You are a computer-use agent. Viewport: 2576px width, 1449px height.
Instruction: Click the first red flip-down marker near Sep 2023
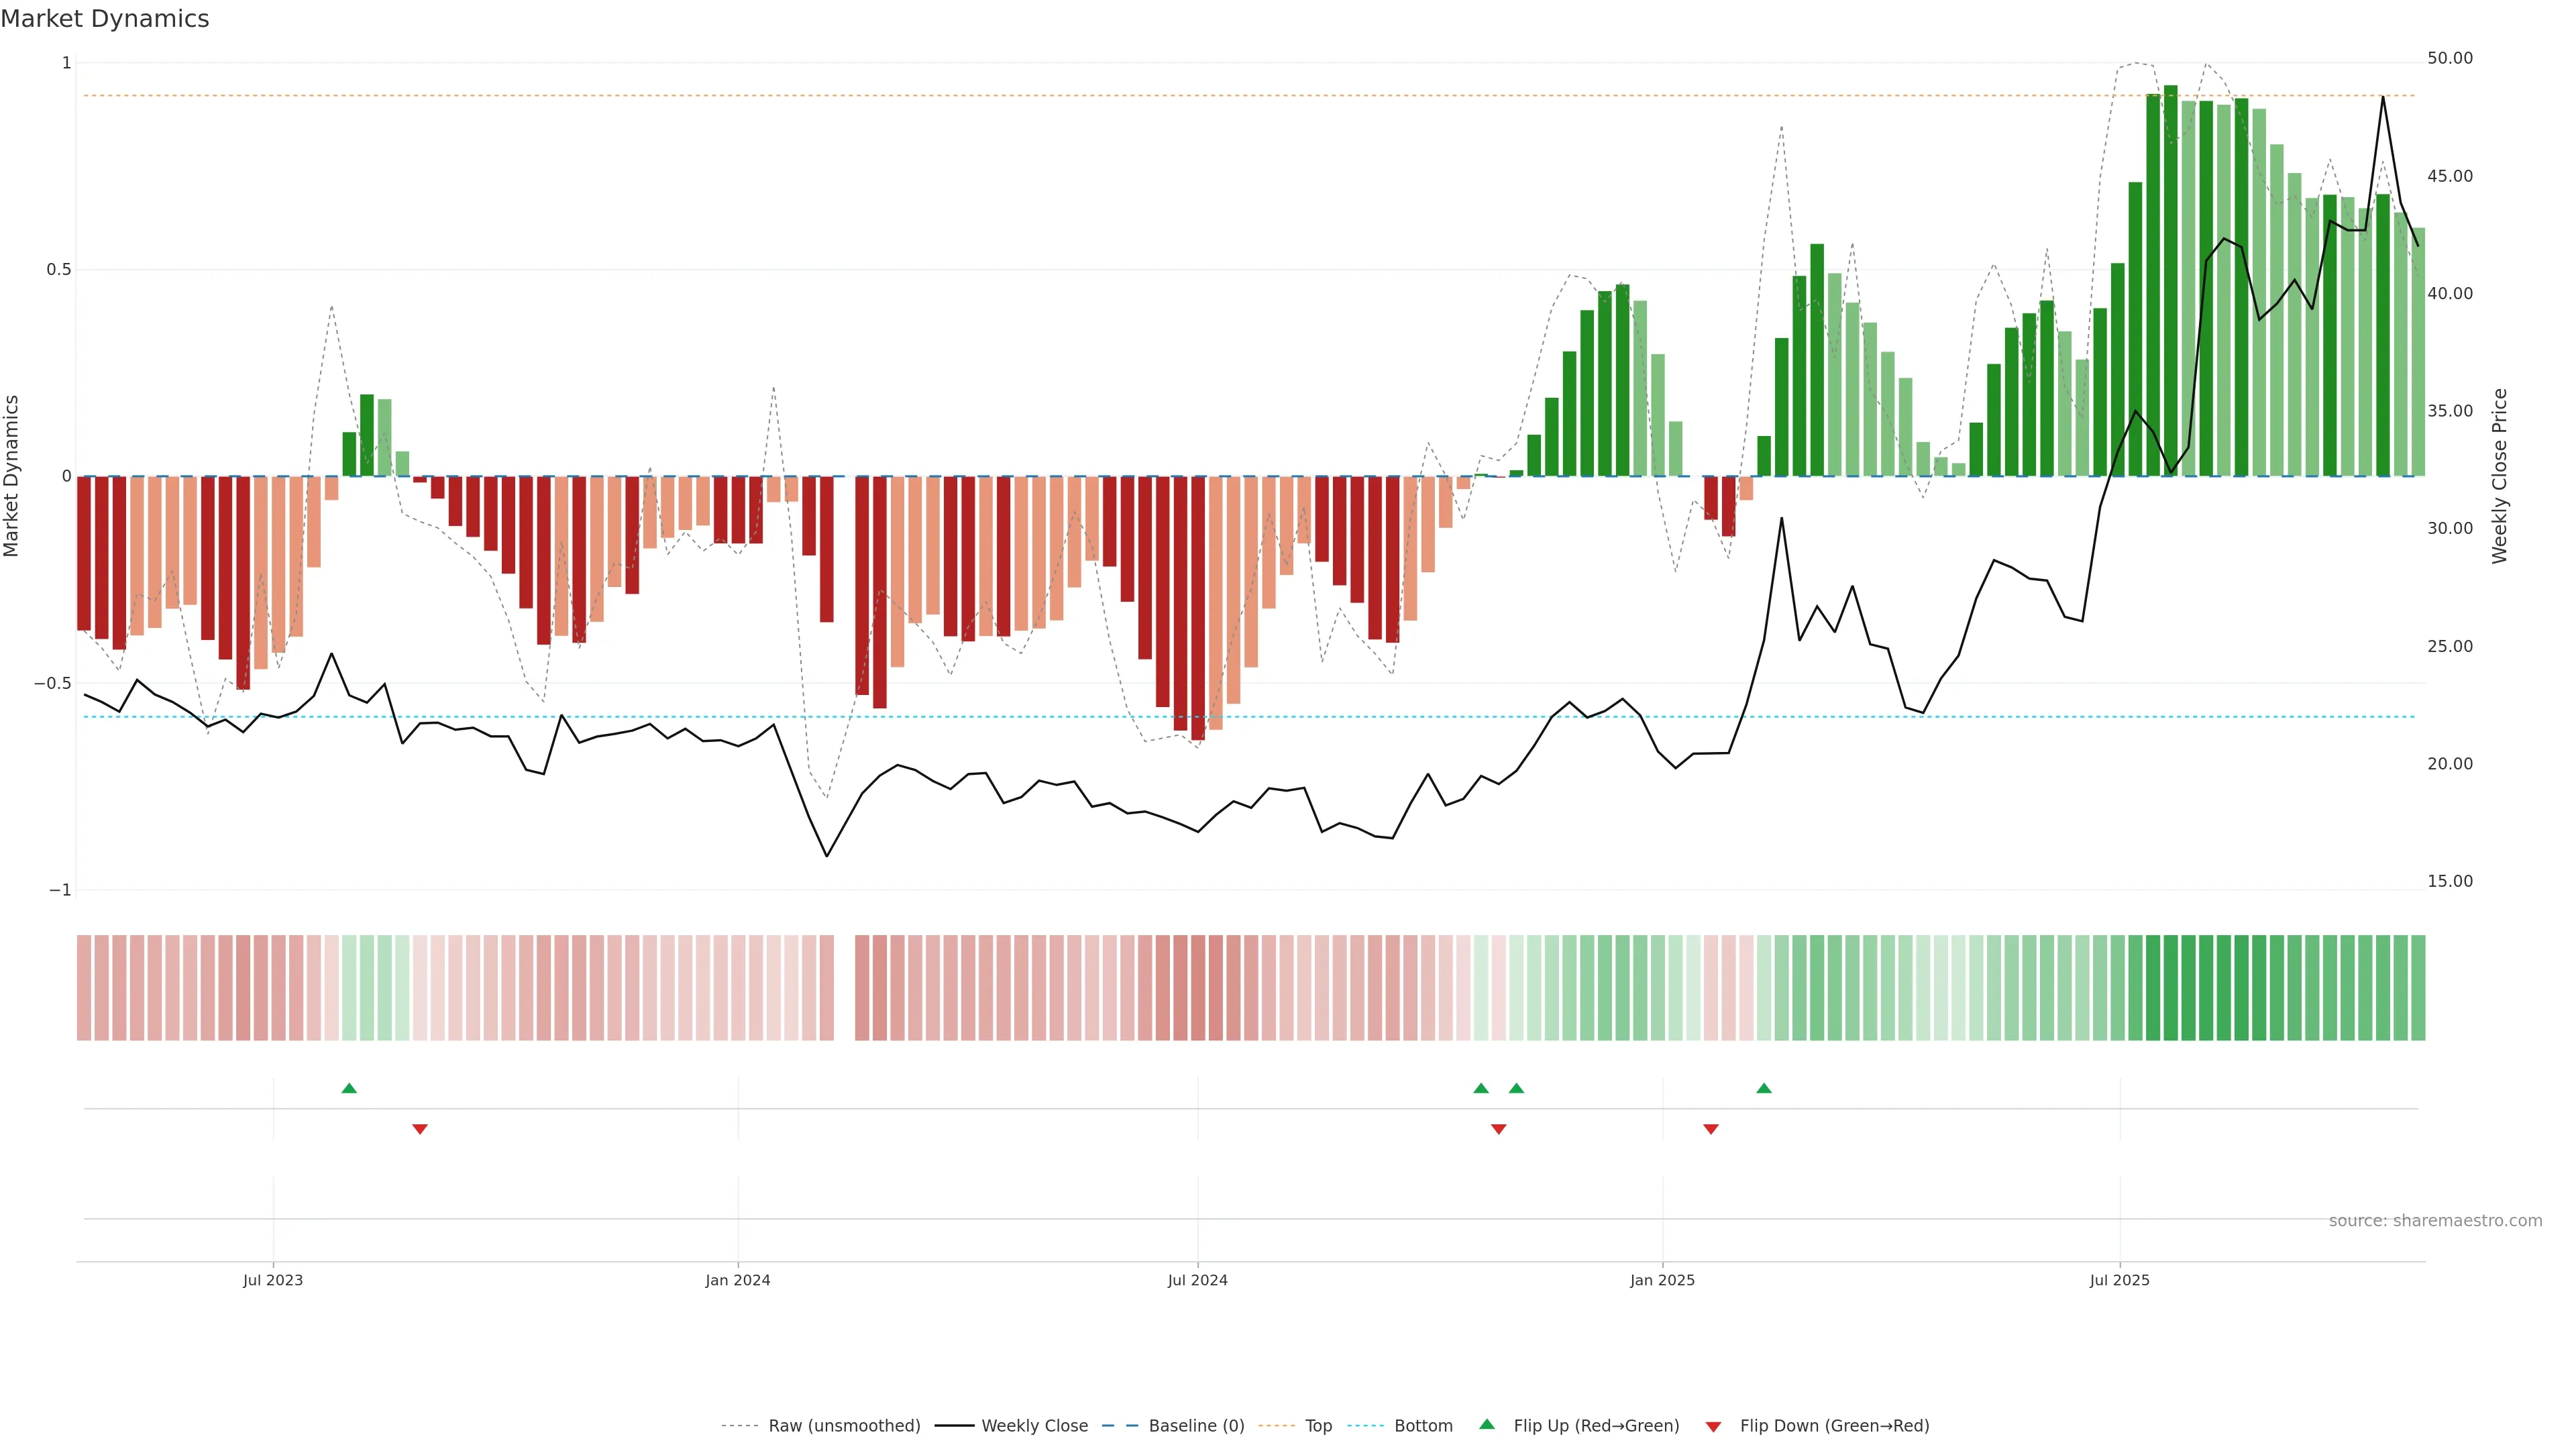420,1129
